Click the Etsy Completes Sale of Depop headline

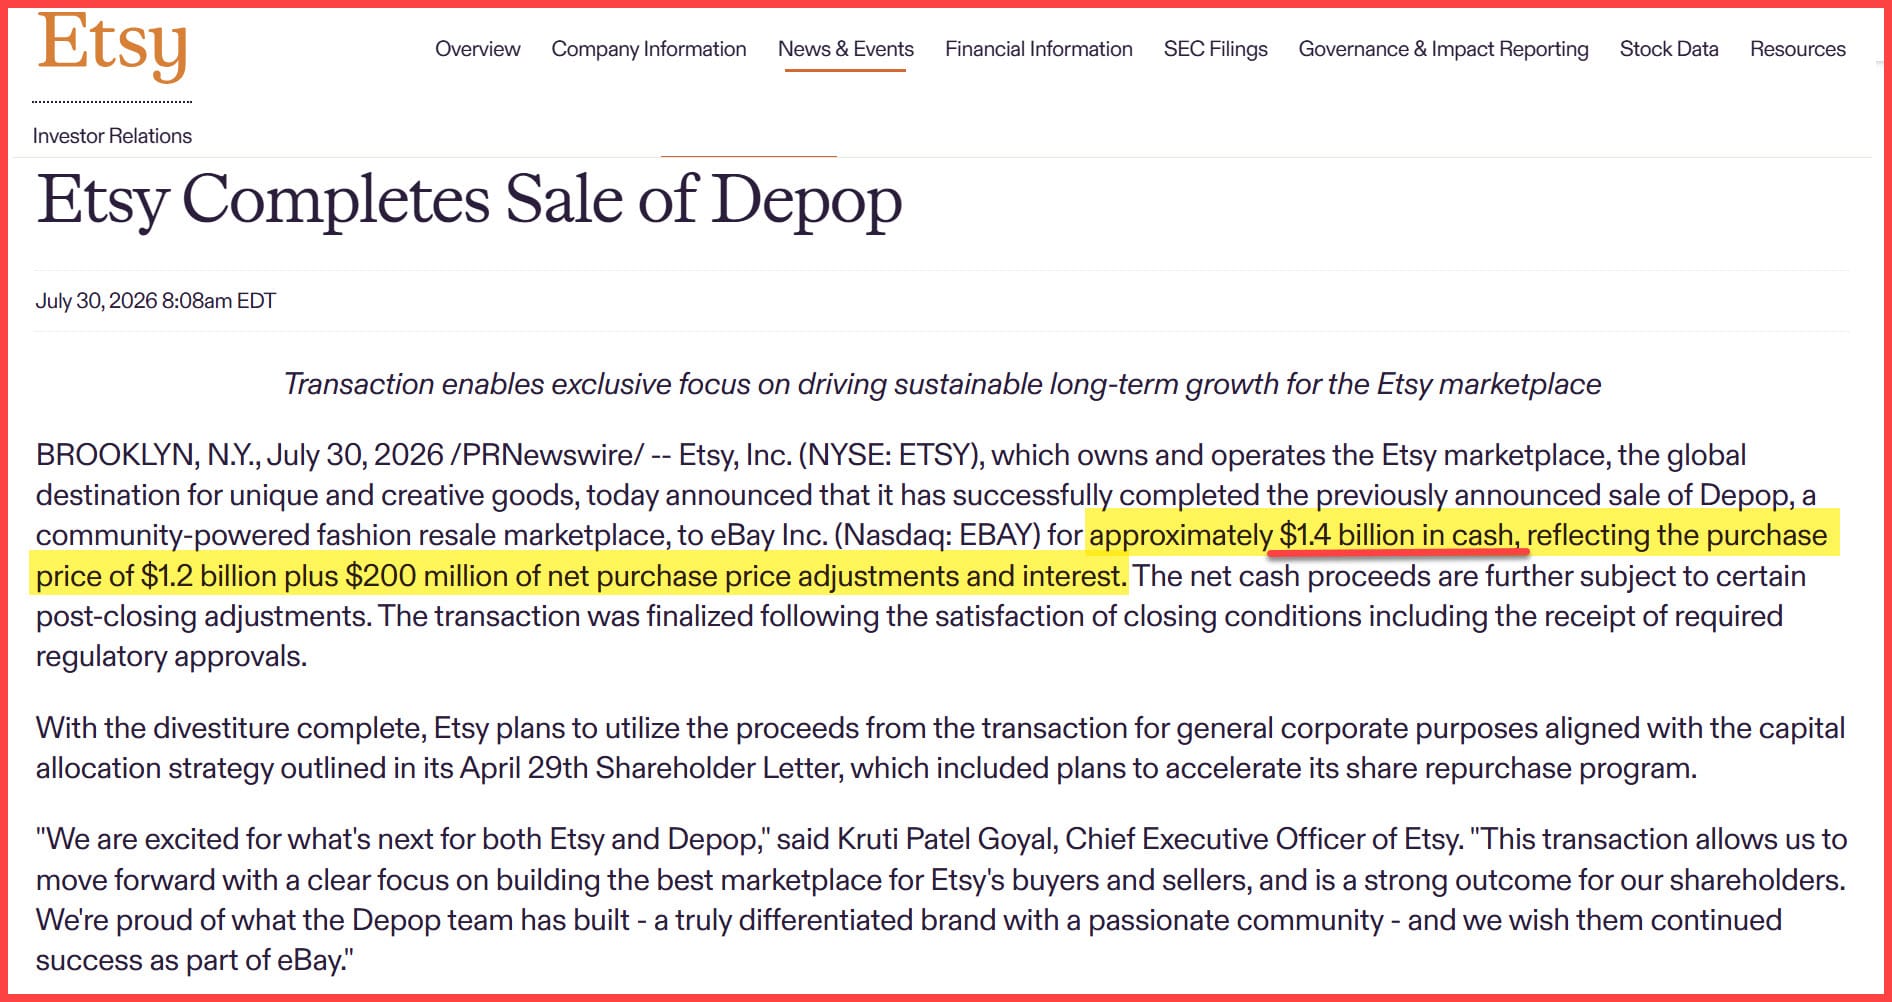click(x=469, y=200)
